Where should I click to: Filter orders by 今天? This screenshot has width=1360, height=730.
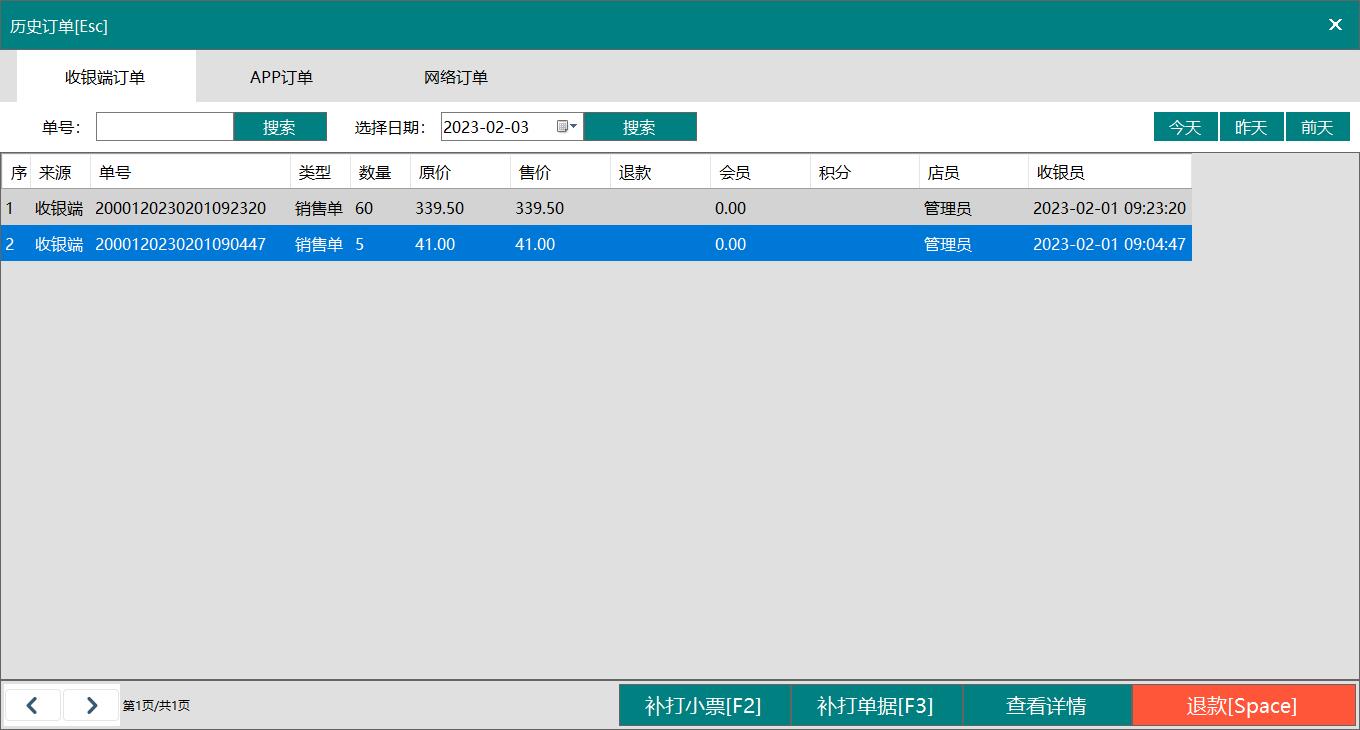point(1185,127)
